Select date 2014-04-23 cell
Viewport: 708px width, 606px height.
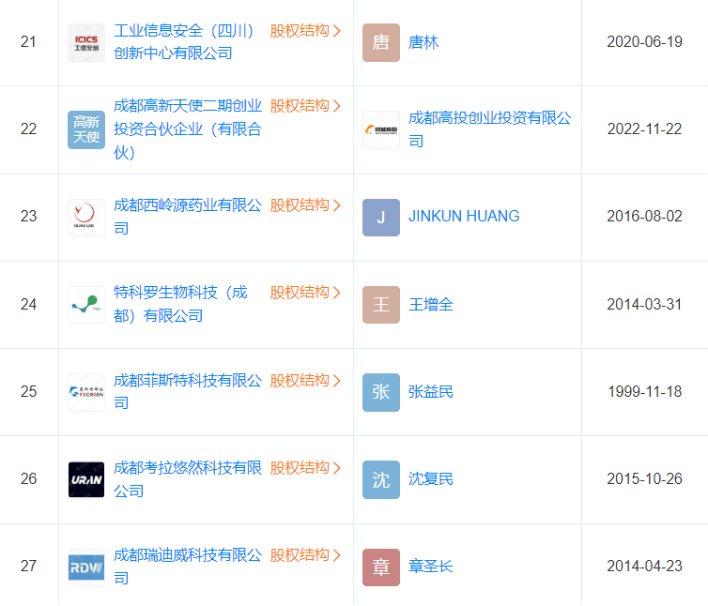[x=644, y=566]
